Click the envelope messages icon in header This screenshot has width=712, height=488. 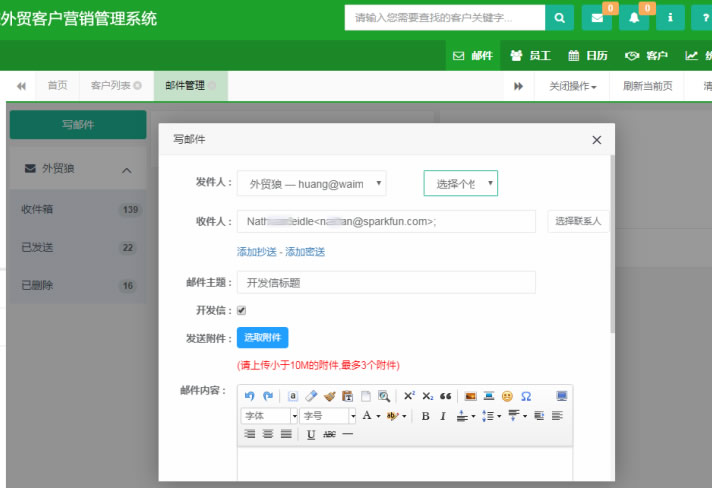pos(596,18)
